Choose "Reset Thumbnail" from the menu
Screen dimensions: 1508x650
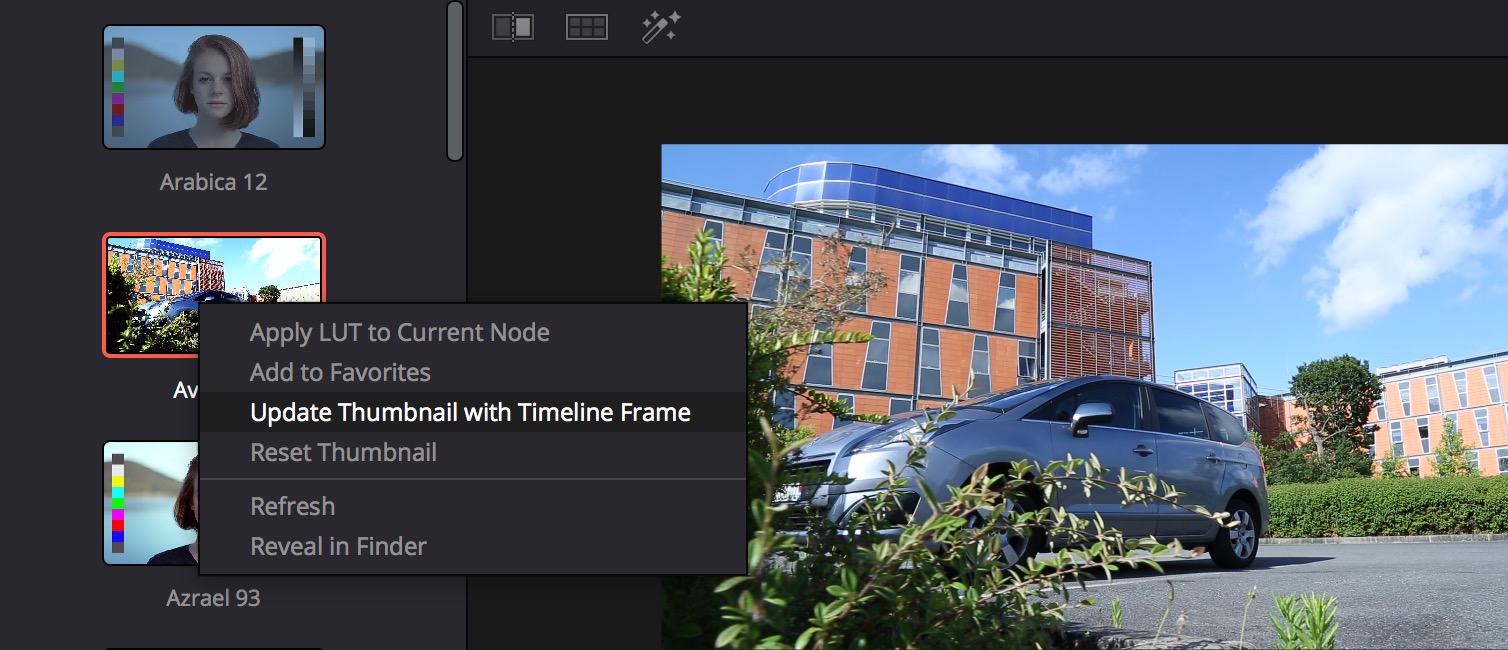tap(344, 452)
